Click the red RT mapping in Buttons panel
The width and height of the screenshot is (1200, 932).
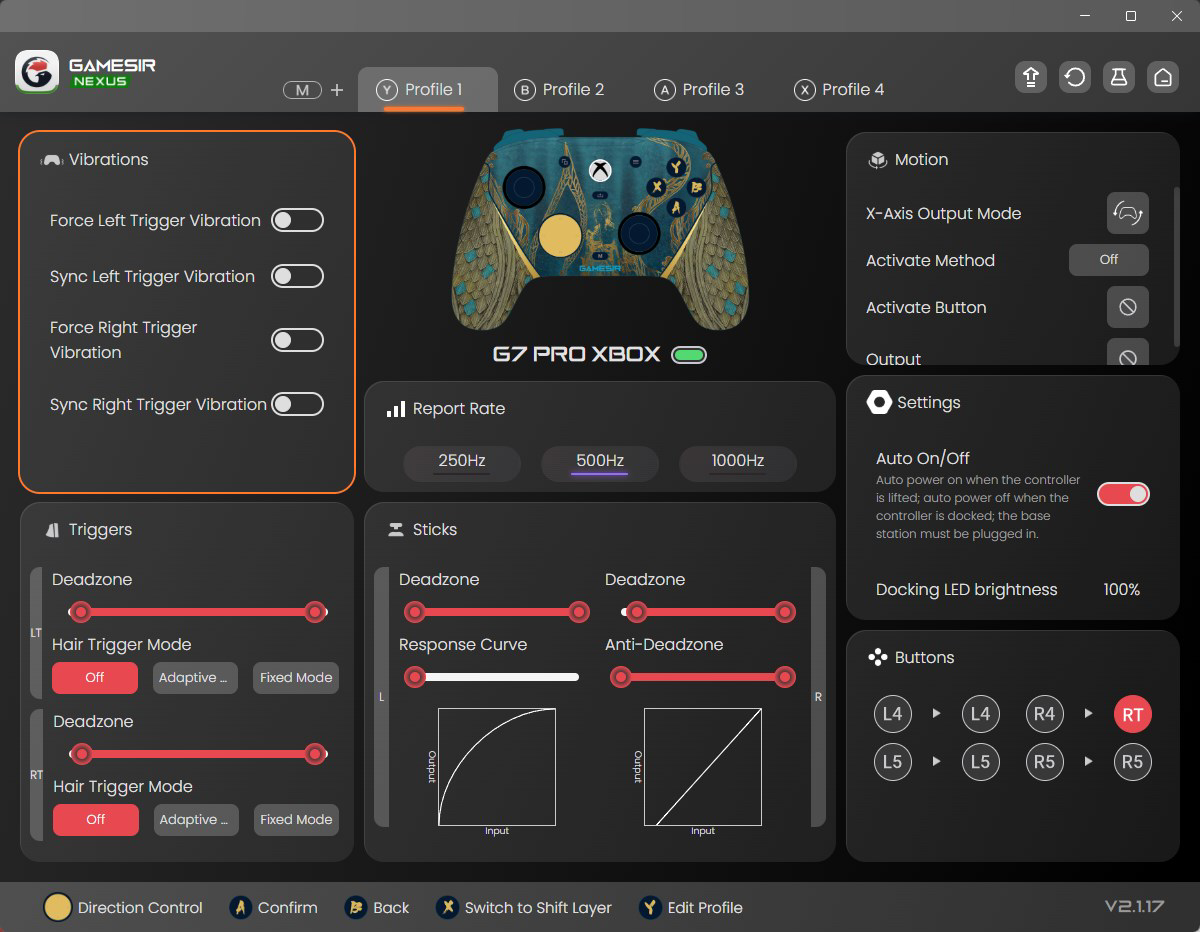pos(1133,714)
